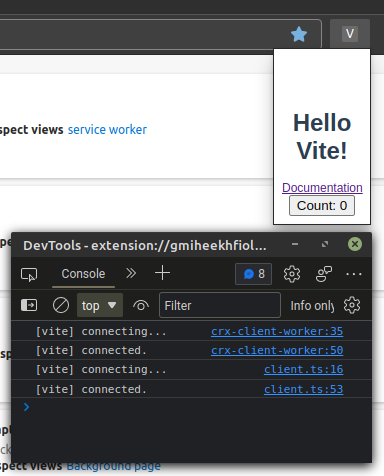This screenshot has width=384, height=476.
Task: Clear the console with the ban icon
Action: pos(61,305)
